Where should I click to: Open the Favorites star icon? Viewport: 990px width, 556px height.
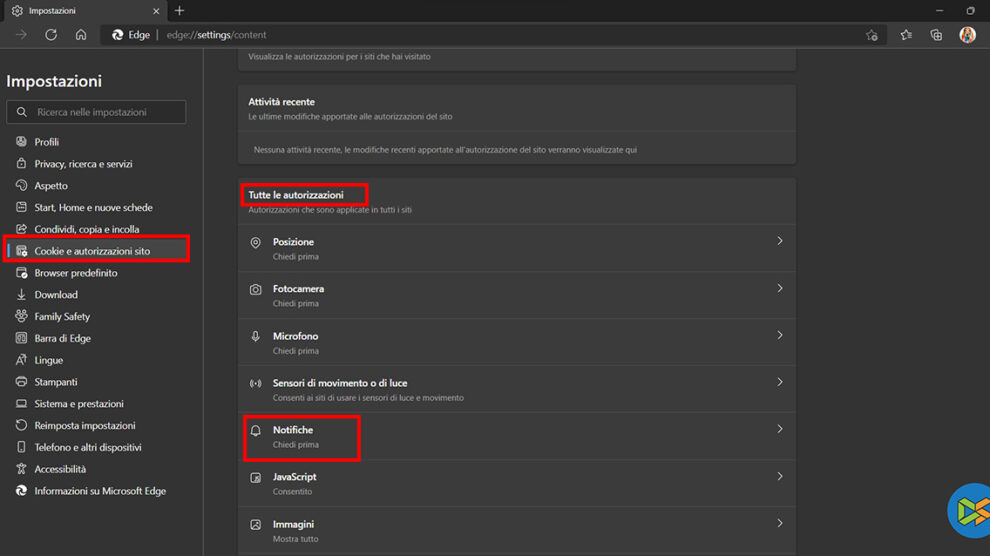click(906, 35)
